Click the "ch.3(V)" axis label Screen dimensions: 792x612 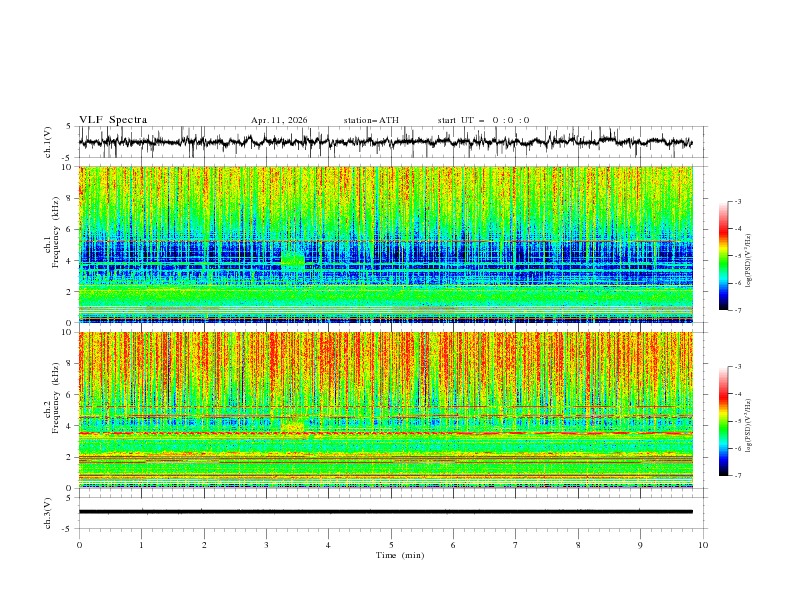click(x=48, y=513)
